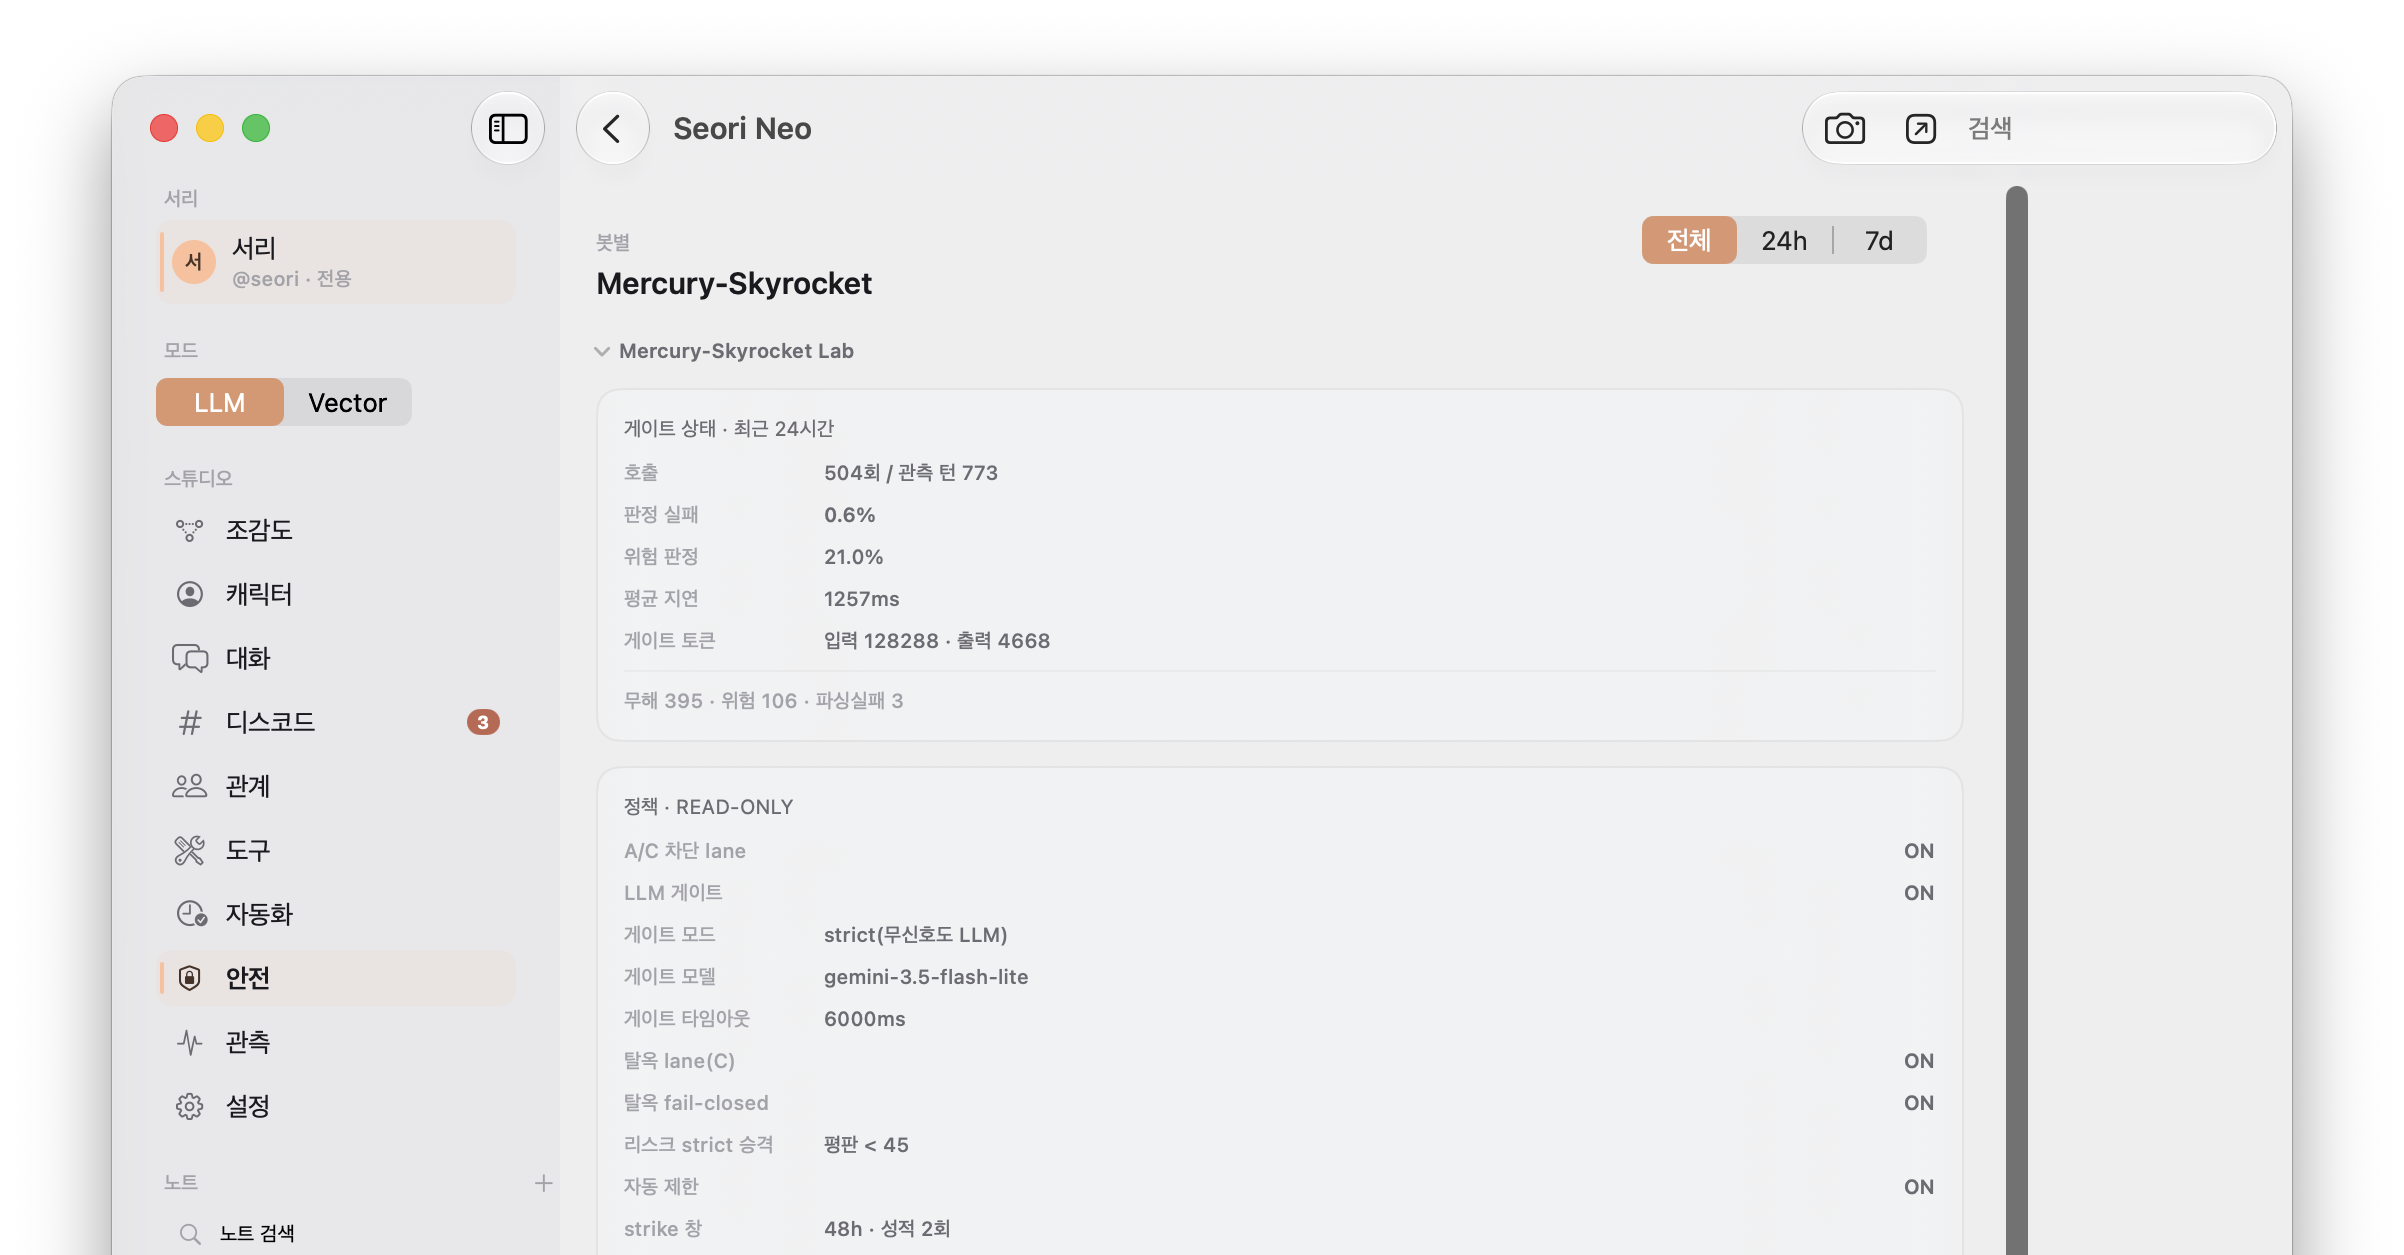Switch mode to LLM
This screenshot has height=1255, width=2404.
tap(220, 402)
